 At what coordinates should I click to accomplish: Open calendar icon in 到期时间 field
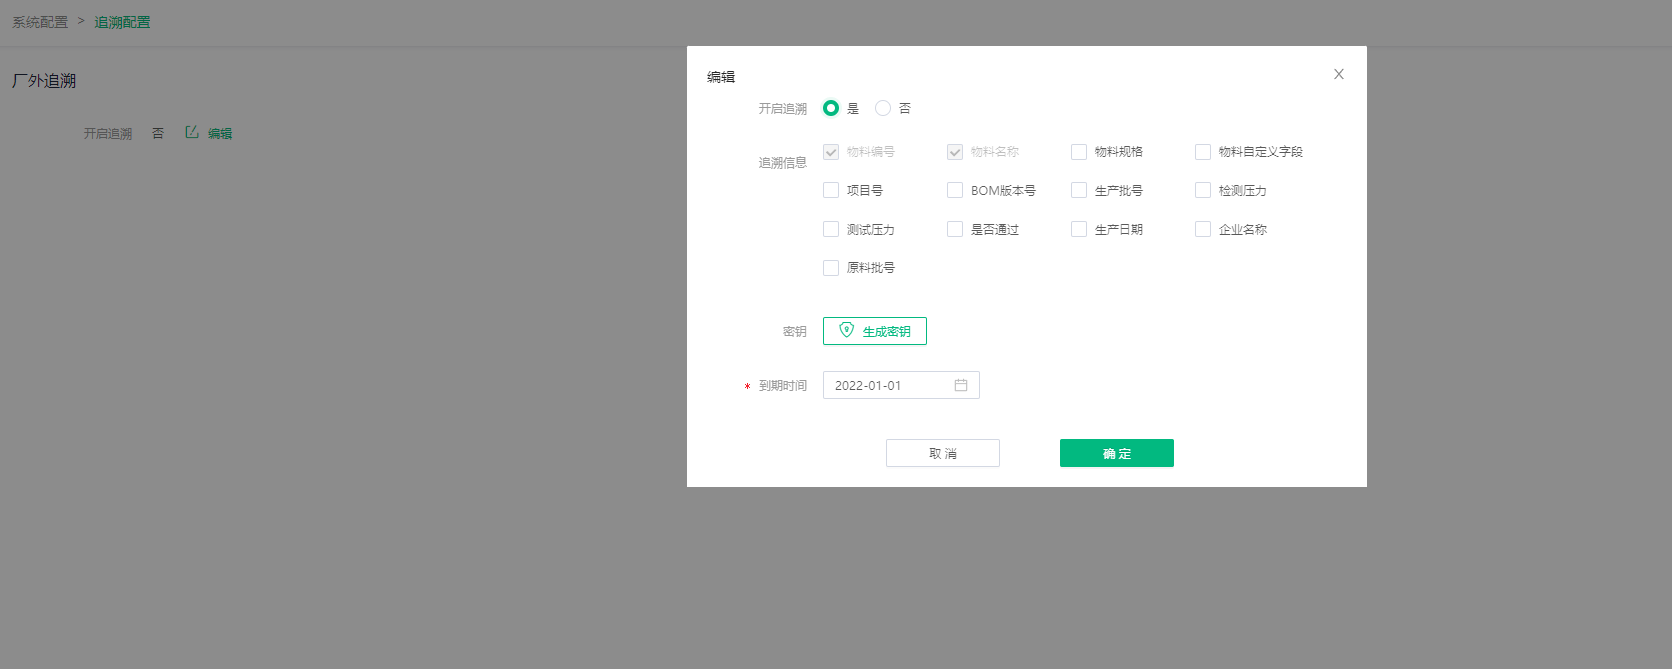point(961,385)
